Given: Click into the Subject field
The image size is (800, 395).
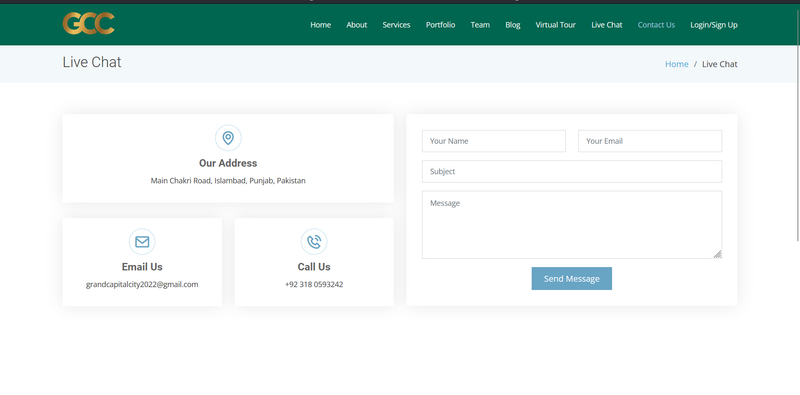Looking at the screenshot, I should [x=572, y=171].
